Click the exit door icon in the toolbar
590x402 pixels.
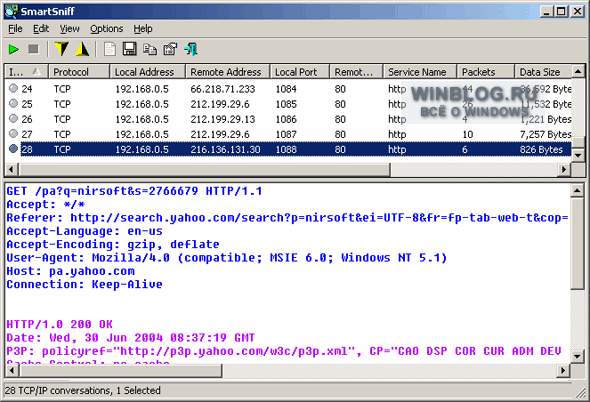[x=191, y=49]
